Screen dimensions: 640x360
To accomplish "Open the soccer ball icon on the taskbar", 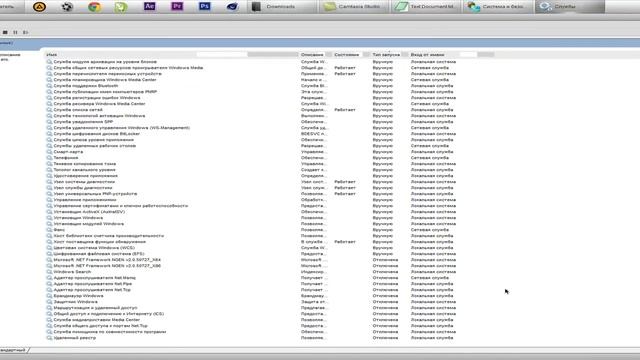I will click(x=67, y=7).
